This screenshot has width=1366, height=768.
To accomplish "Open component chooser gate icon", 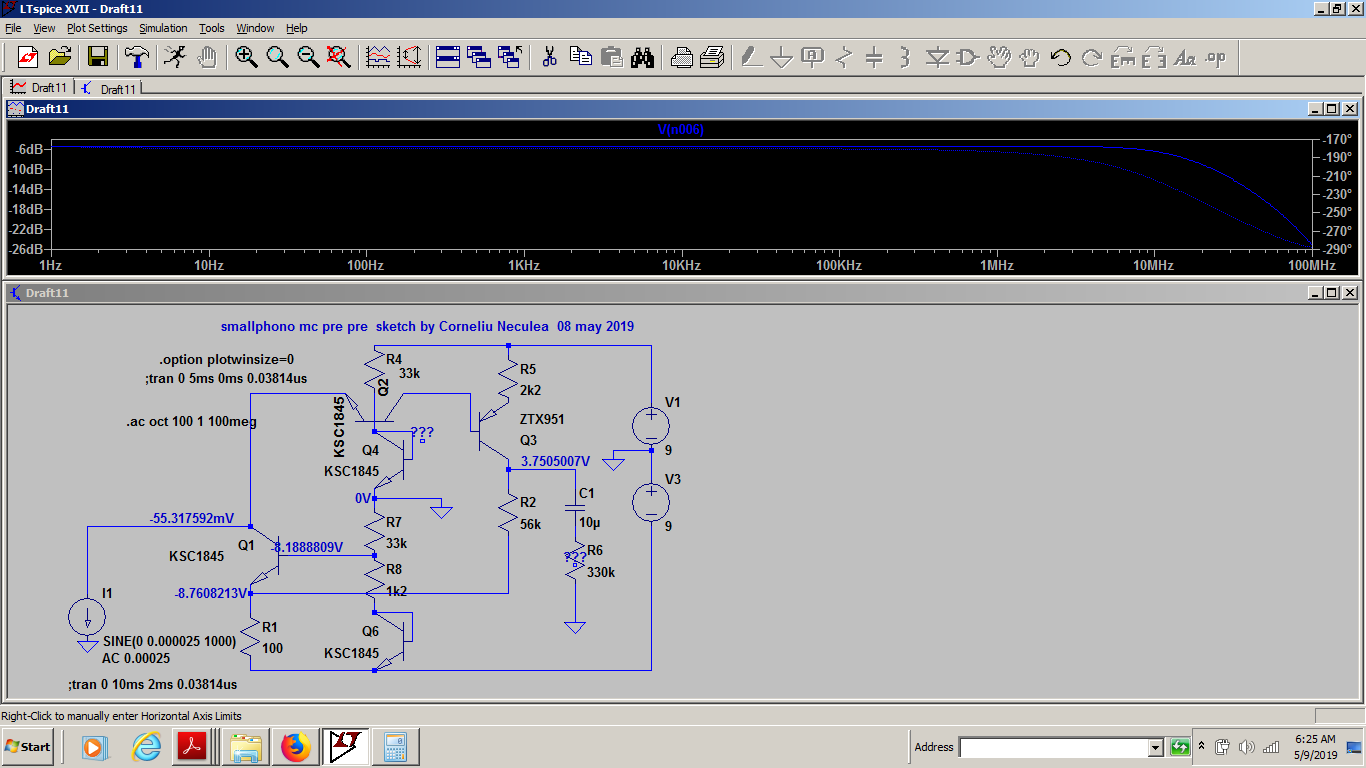I will 968,57.
